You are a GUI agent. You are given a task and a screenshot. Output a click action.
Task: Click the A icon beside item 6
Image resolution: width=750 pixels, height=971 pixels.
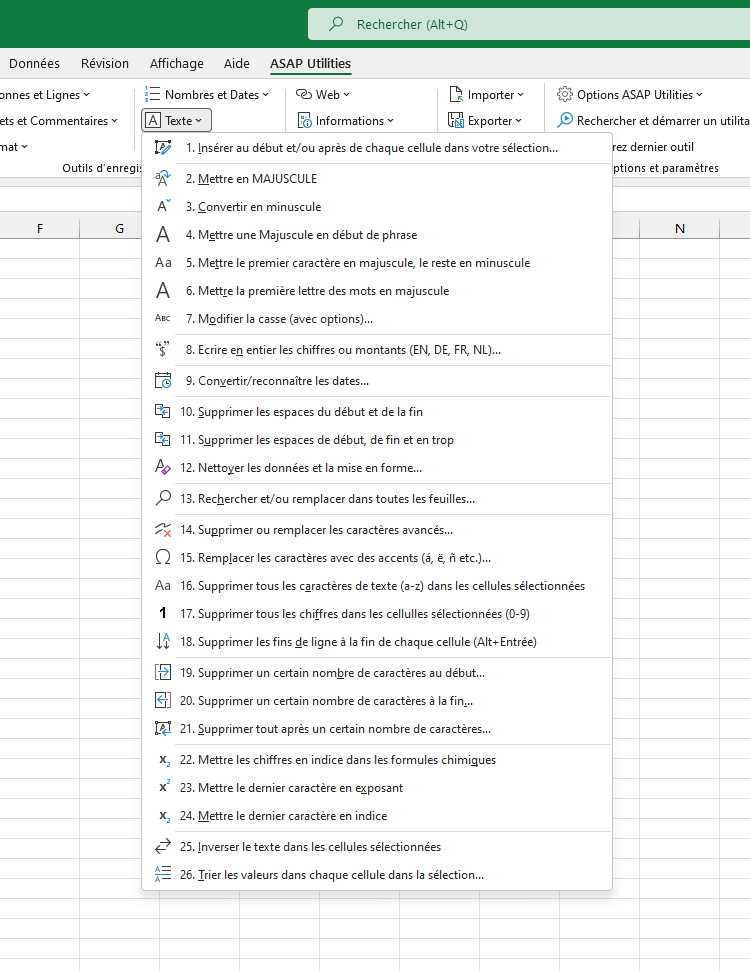pos(163,290)
